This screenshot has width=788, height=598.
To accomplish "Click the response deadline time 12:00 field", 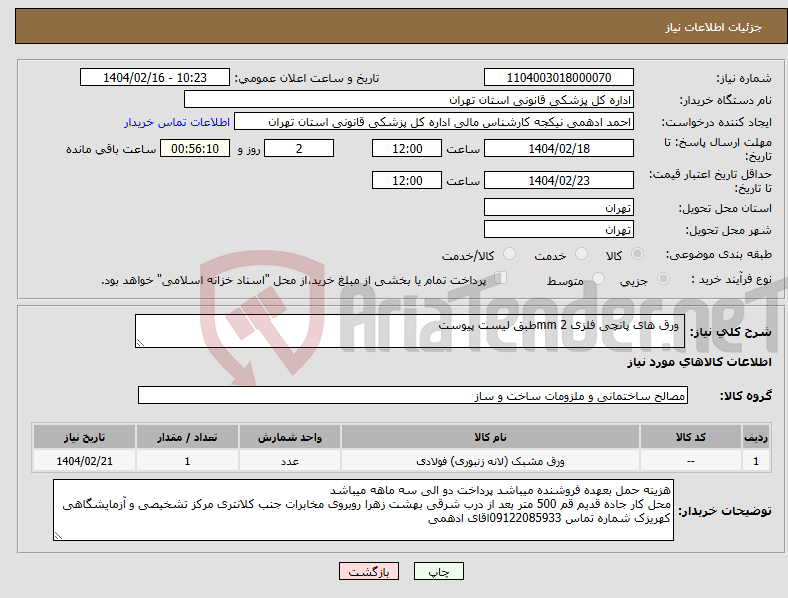I will coord(407,148).
